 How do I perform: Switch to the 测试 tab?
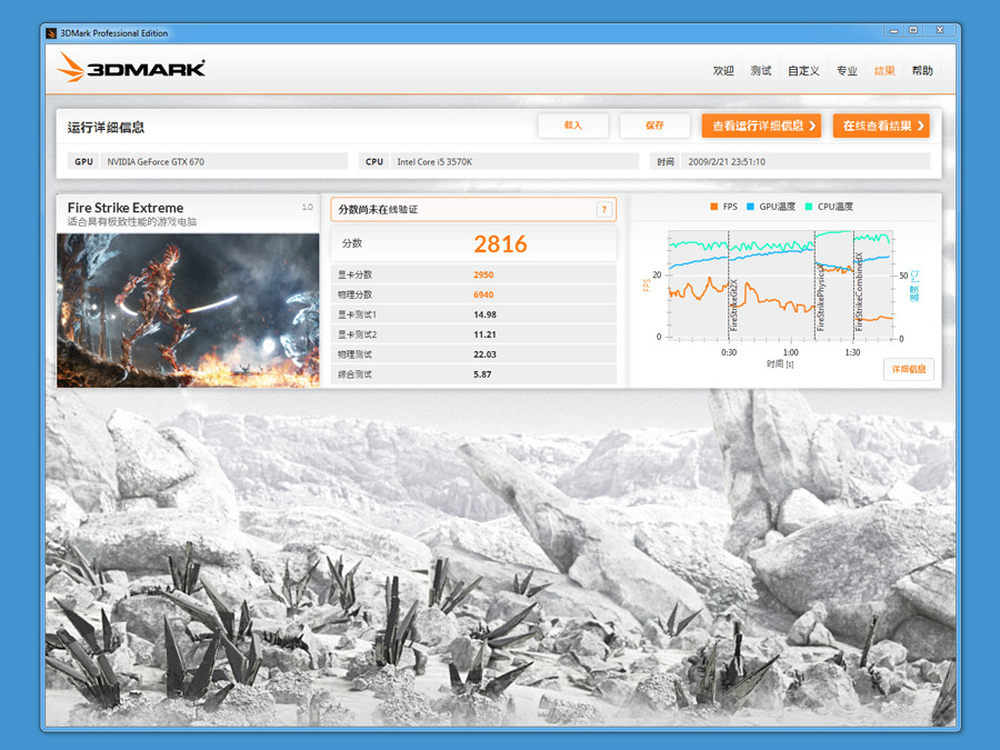(x=761, y=71)
